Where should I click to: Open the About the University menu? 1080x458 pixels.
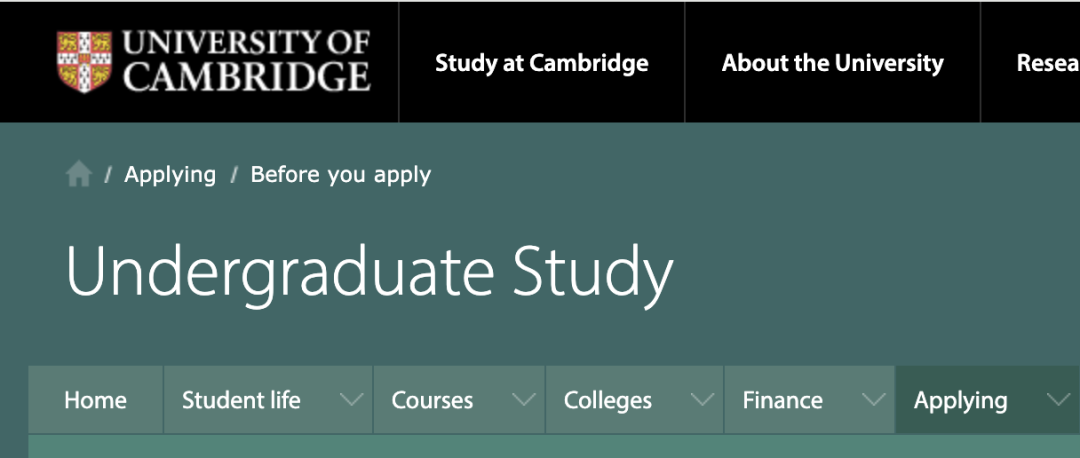pos(832,63)
